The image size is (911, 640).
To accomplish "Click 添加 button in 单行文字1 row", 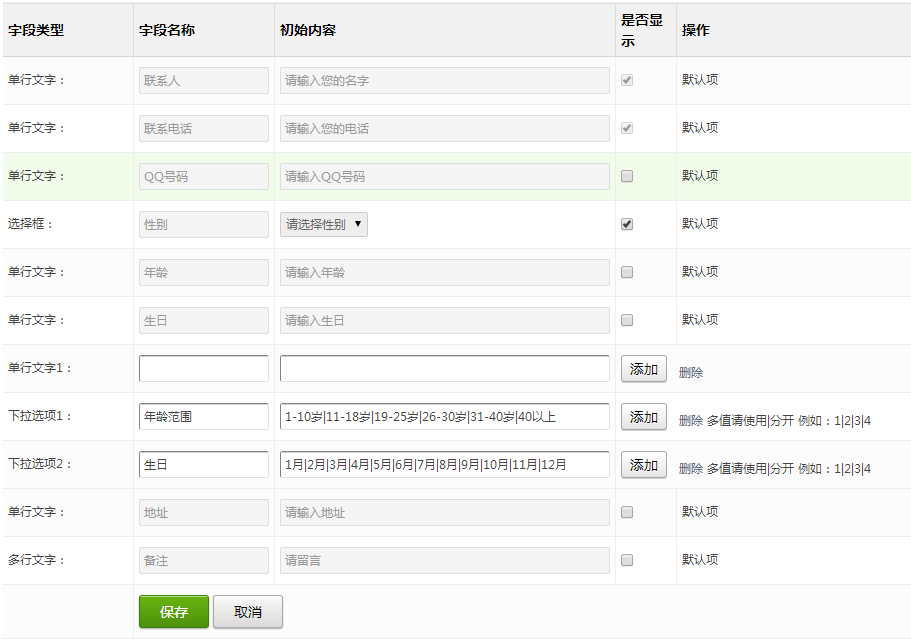I will (644, 369).
